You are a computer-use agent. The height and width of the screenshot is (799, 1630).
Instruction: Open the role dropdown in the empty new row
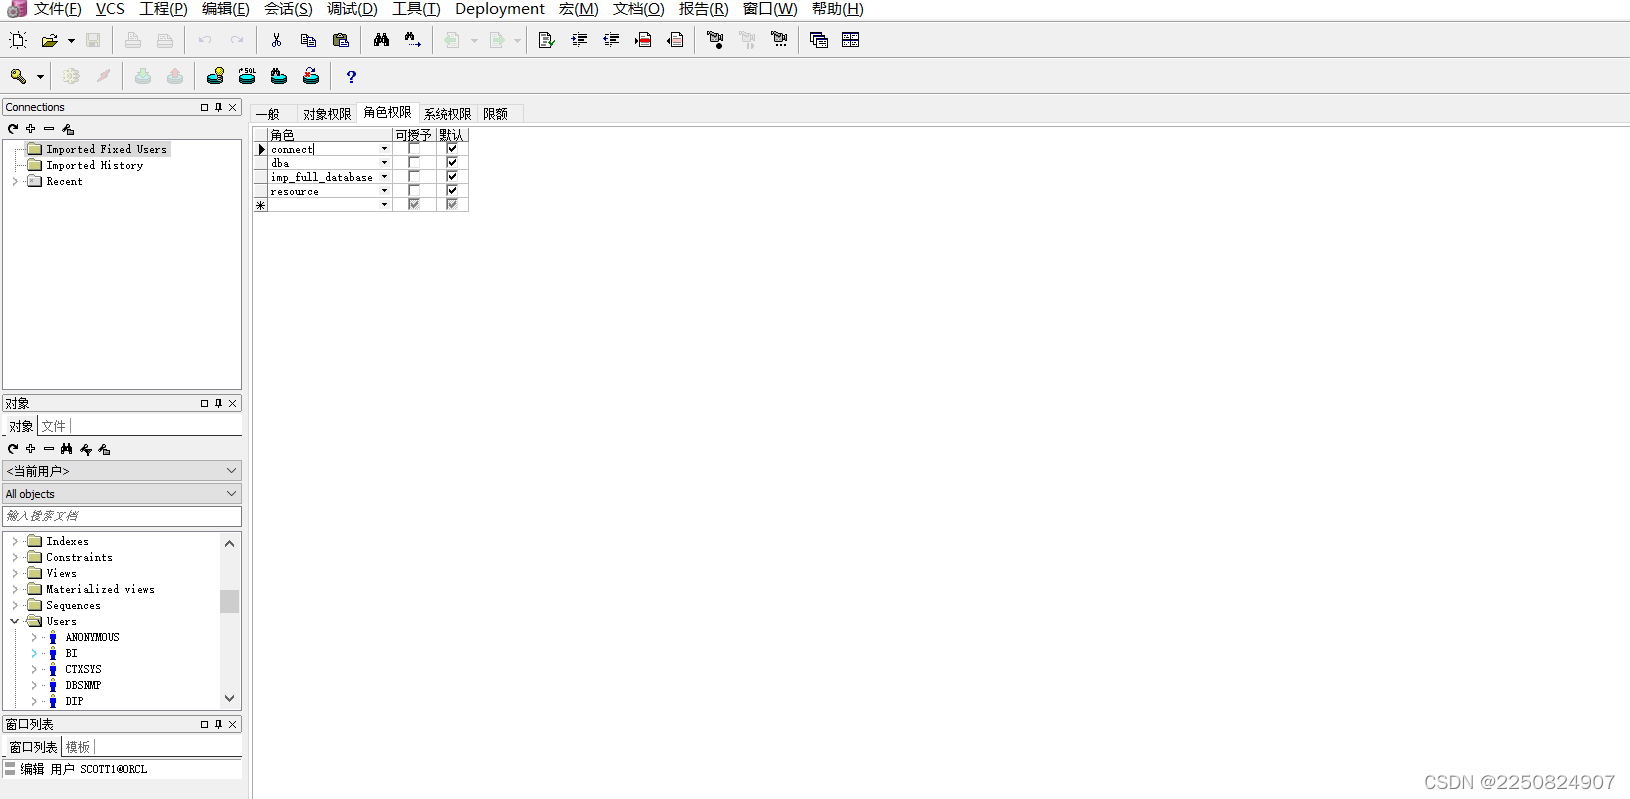[384, 205]
